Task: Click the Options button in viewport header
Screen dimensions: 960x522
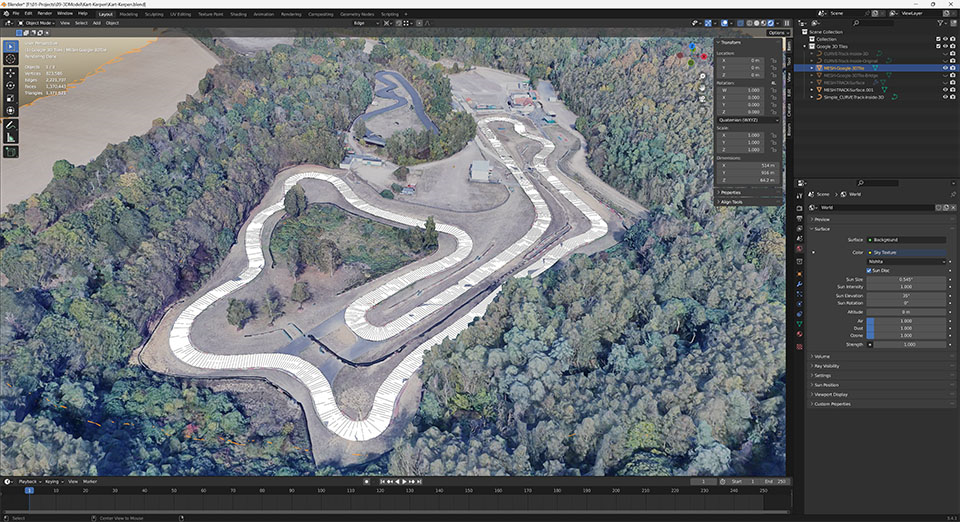Action: click(x=776, y=33)
